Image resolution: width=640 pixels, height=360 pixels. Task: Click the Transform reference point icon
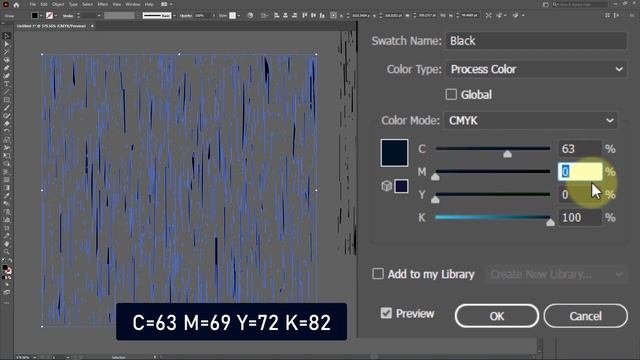point(333,16)
